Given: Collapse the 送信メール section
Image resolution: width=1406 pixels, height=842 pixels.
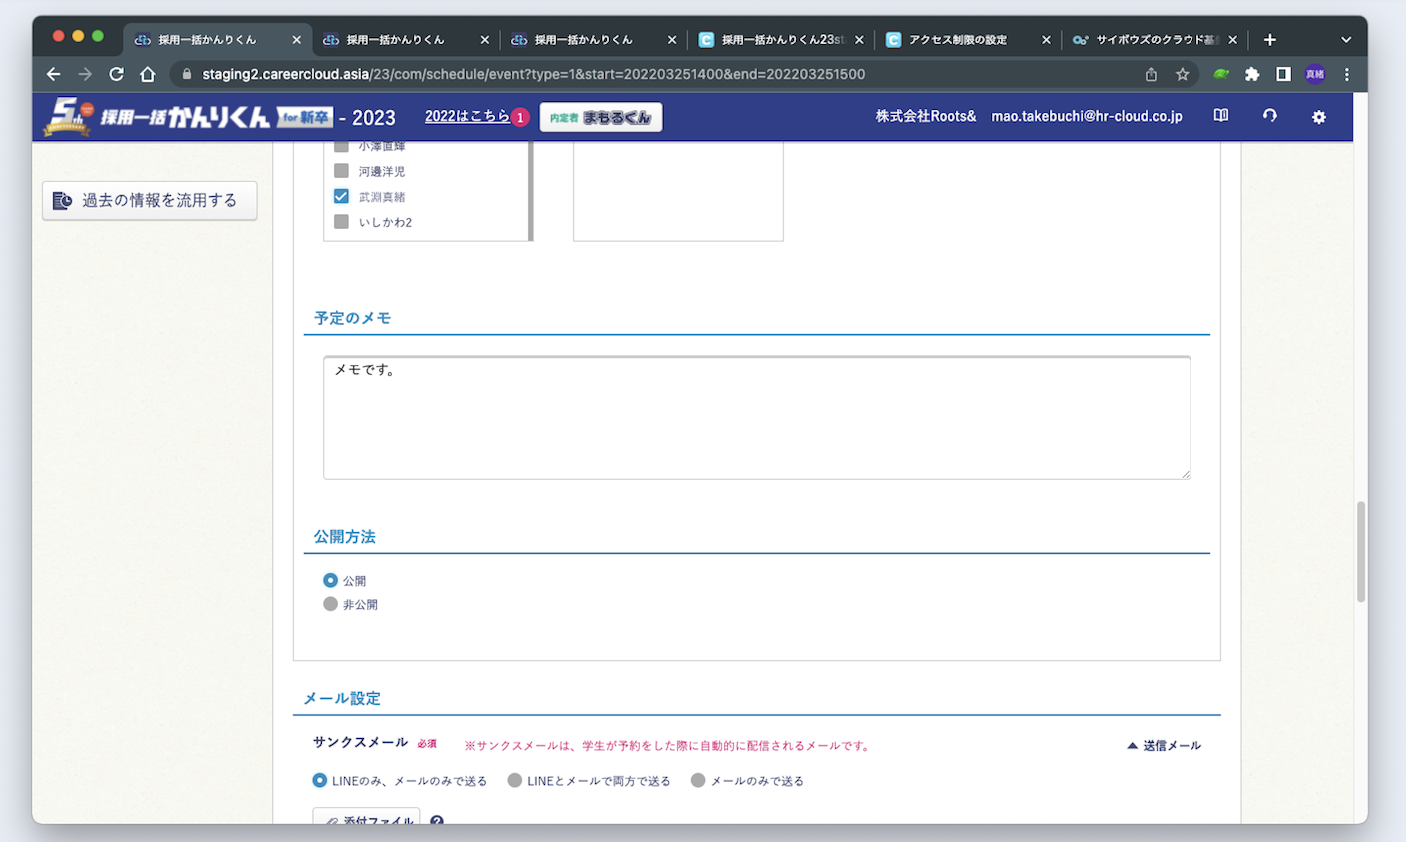Looking at the screenshot, I should point(1163,746).
